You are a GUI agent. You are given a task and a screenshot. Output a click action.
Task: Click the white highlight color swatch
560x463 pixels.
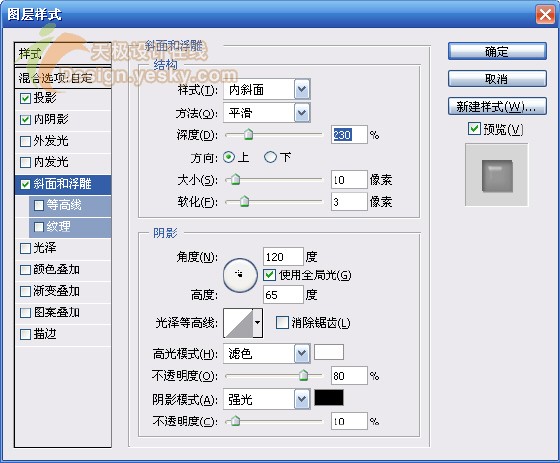(329, 352)
